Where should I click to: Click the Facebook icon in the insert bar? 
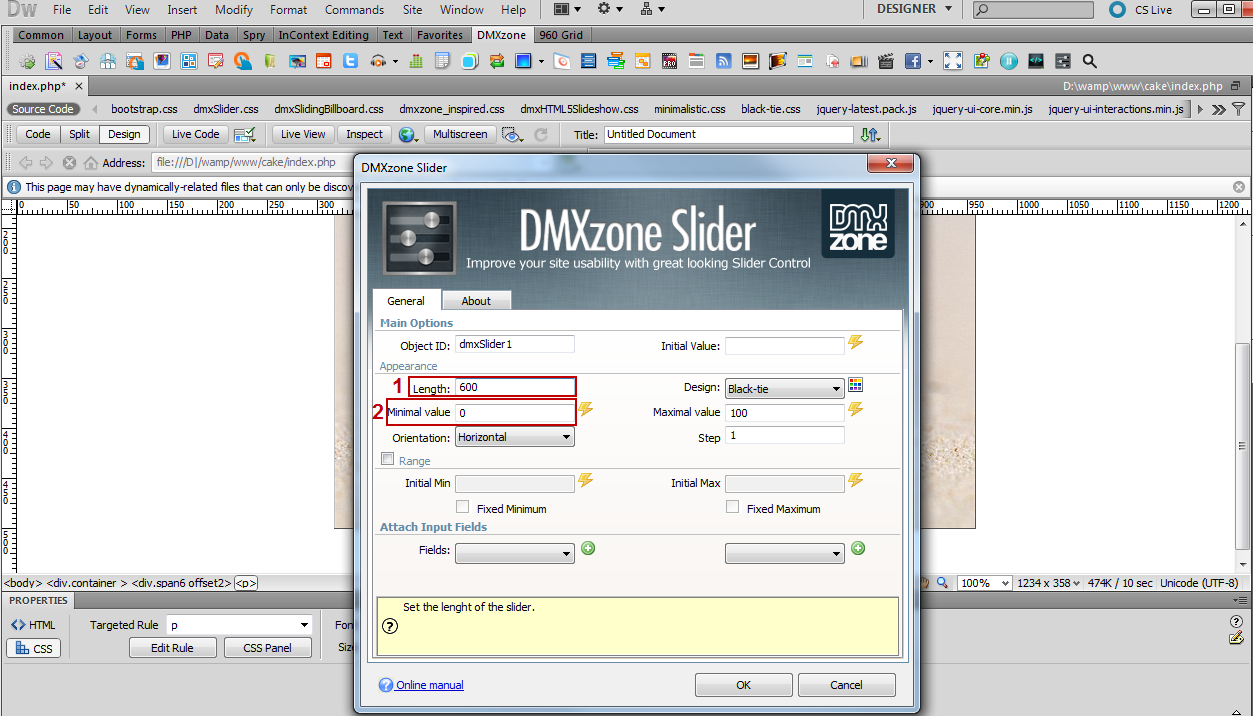coord(913,61)
